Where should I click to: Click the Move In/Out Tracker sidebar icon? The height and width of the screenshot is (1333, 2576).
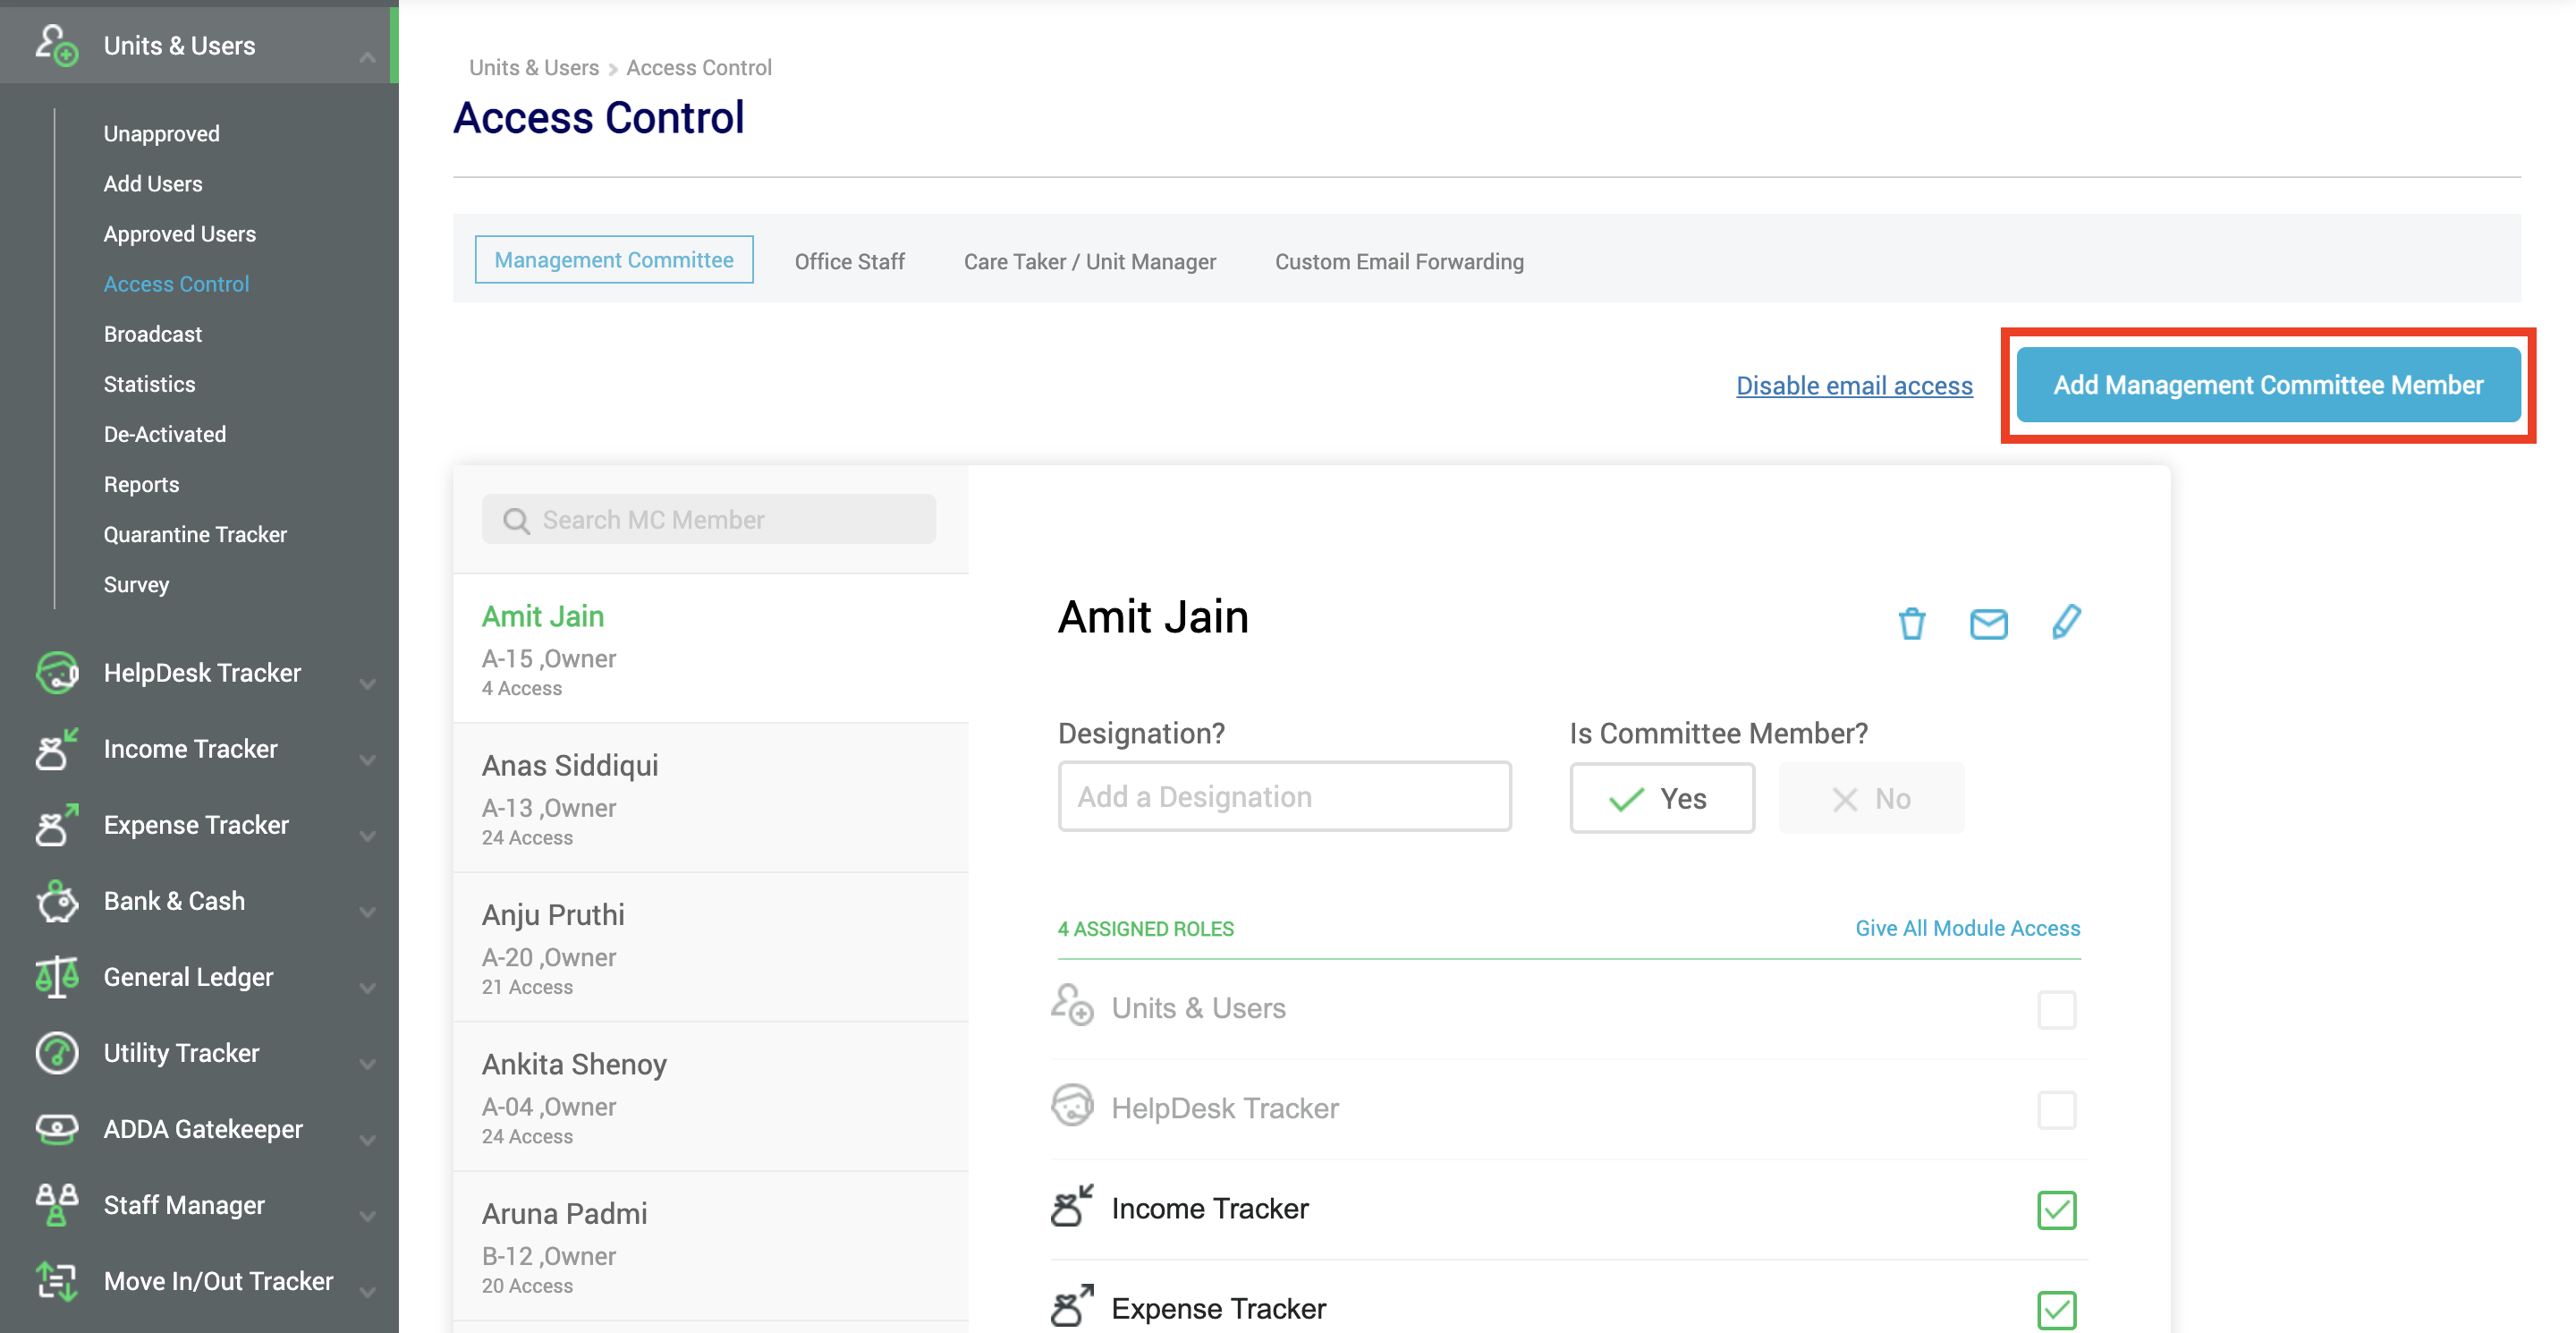pos(56,1281)
